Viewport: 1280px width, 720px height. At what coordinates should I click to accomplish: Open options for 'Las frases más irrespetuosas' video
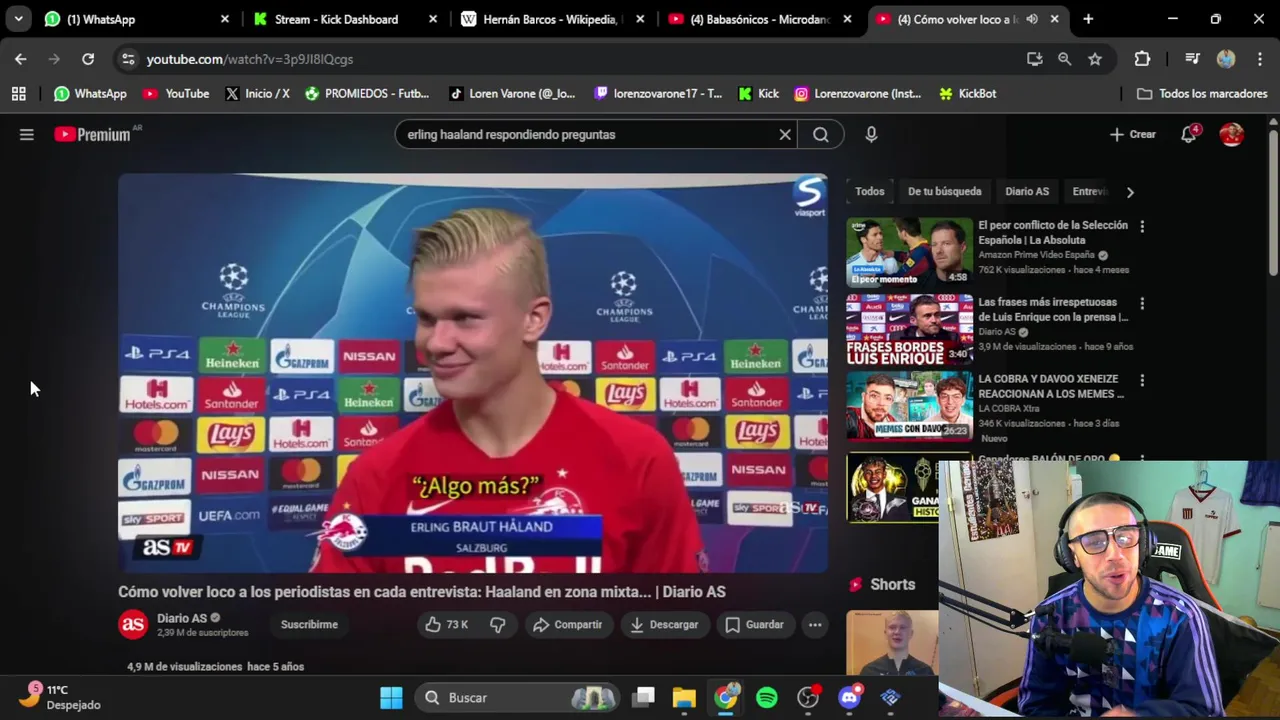(x=1142, y=304)
